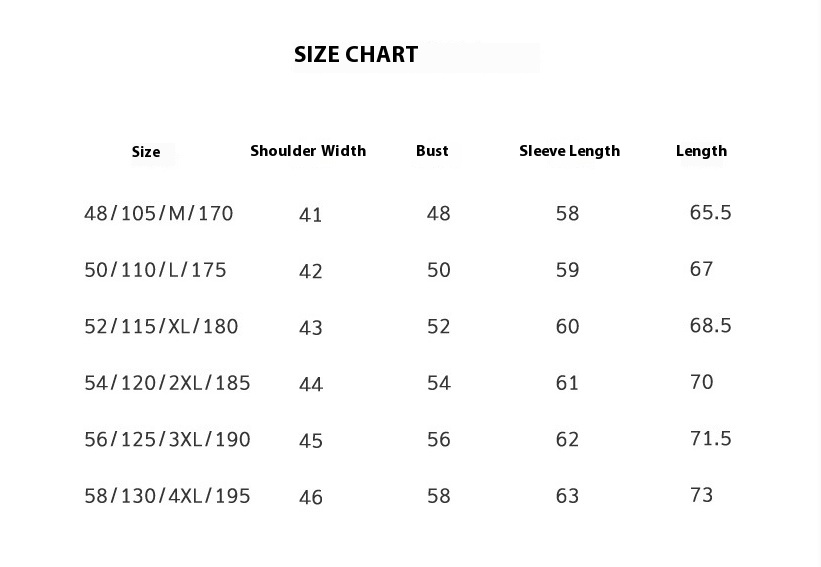Click the Bust column header
821x567 pixels.
[x=432, y=151]
